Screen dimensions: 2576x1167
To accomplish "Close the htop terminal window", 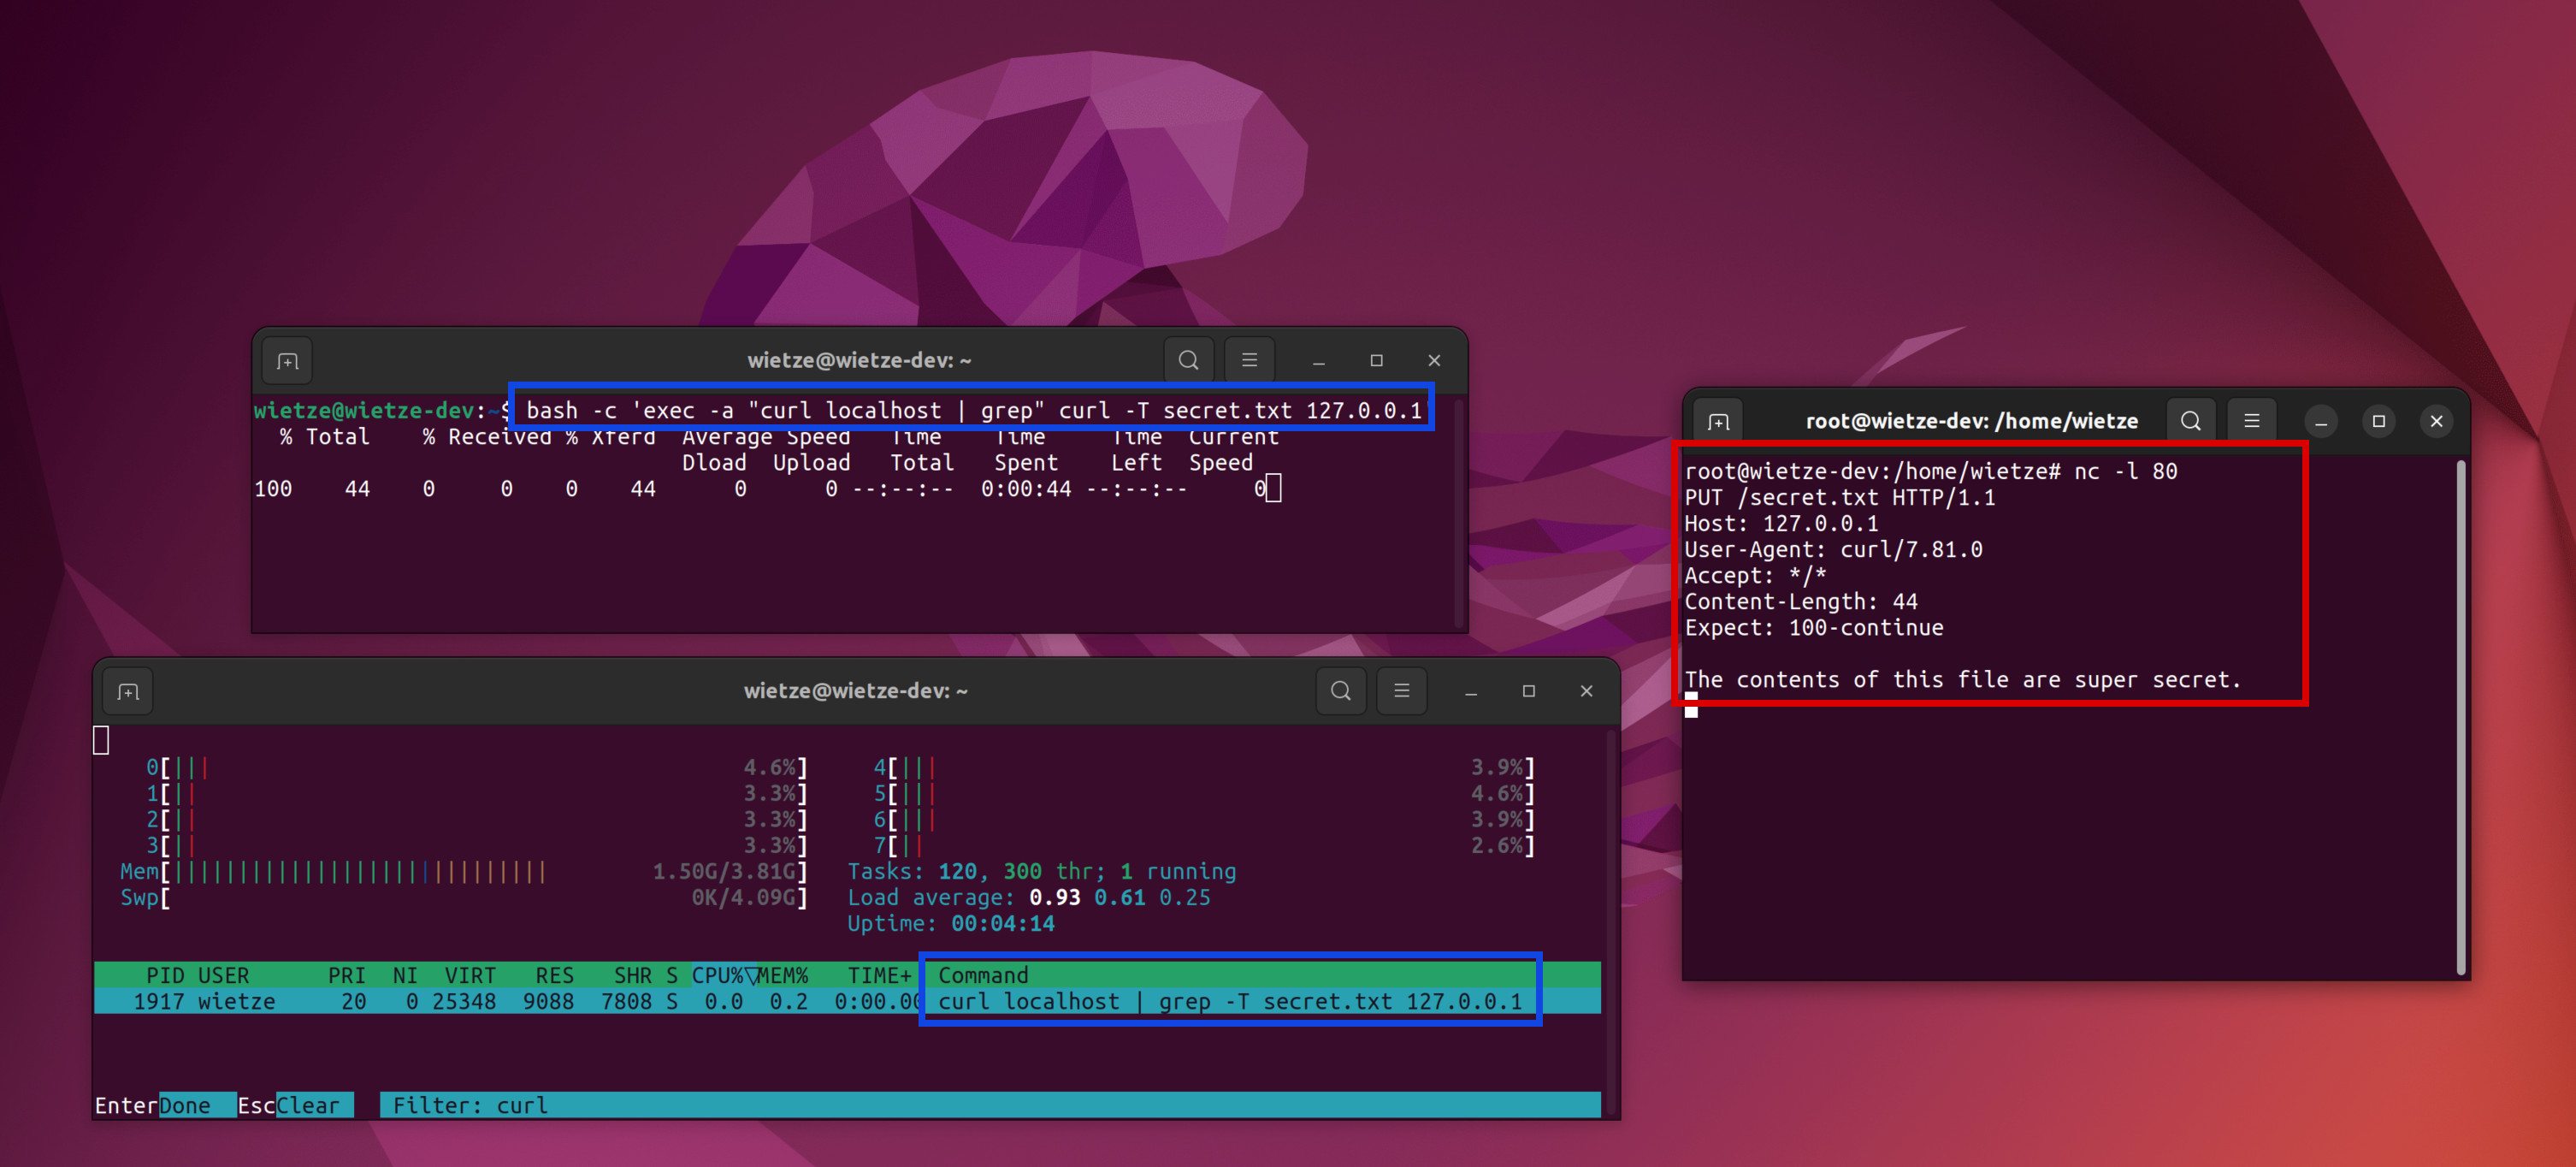I will 1586,691.
